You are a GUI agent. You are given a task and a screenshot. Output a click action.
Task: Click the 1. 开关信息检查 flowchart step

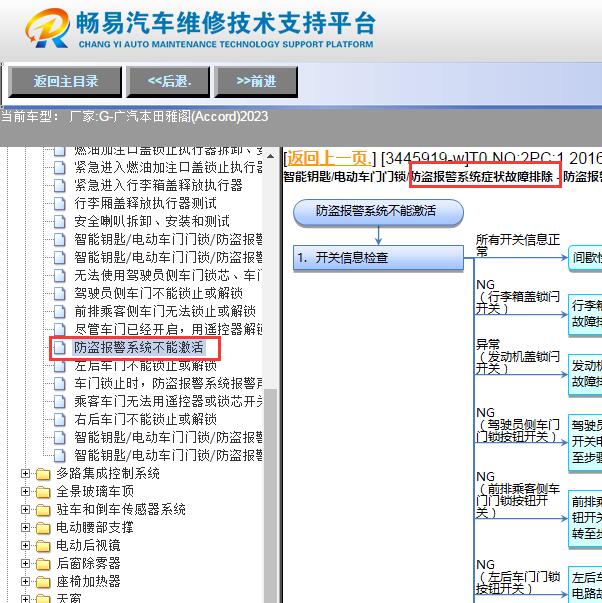pyautogui.click(x=378, y=258)
